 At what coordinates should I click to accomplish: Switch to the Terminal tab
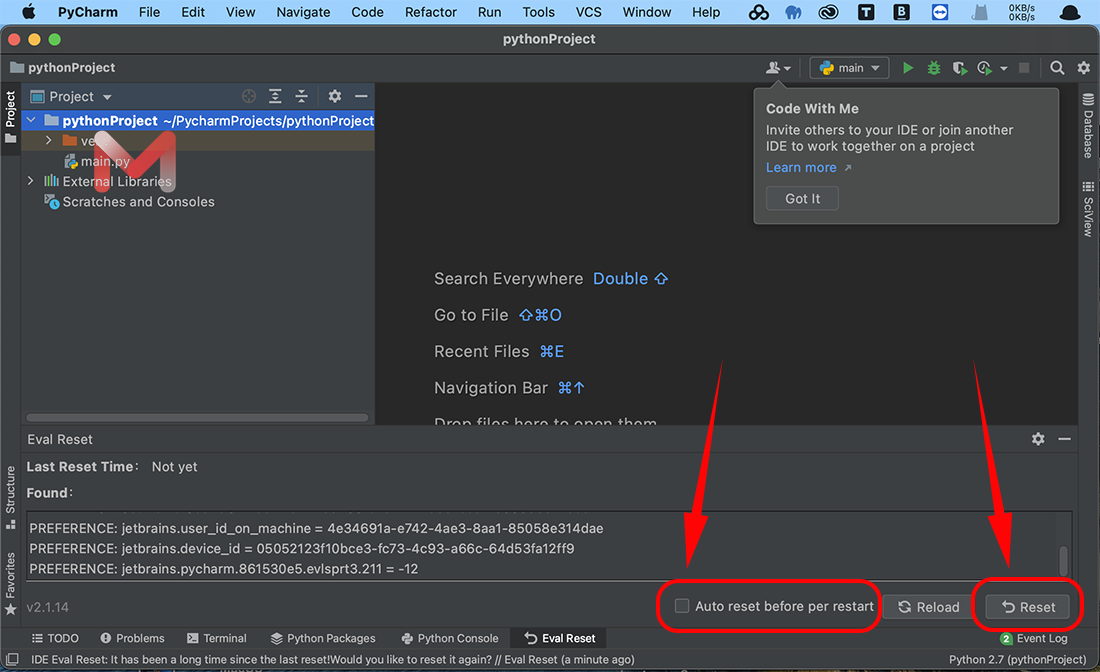tap(216, 638)
